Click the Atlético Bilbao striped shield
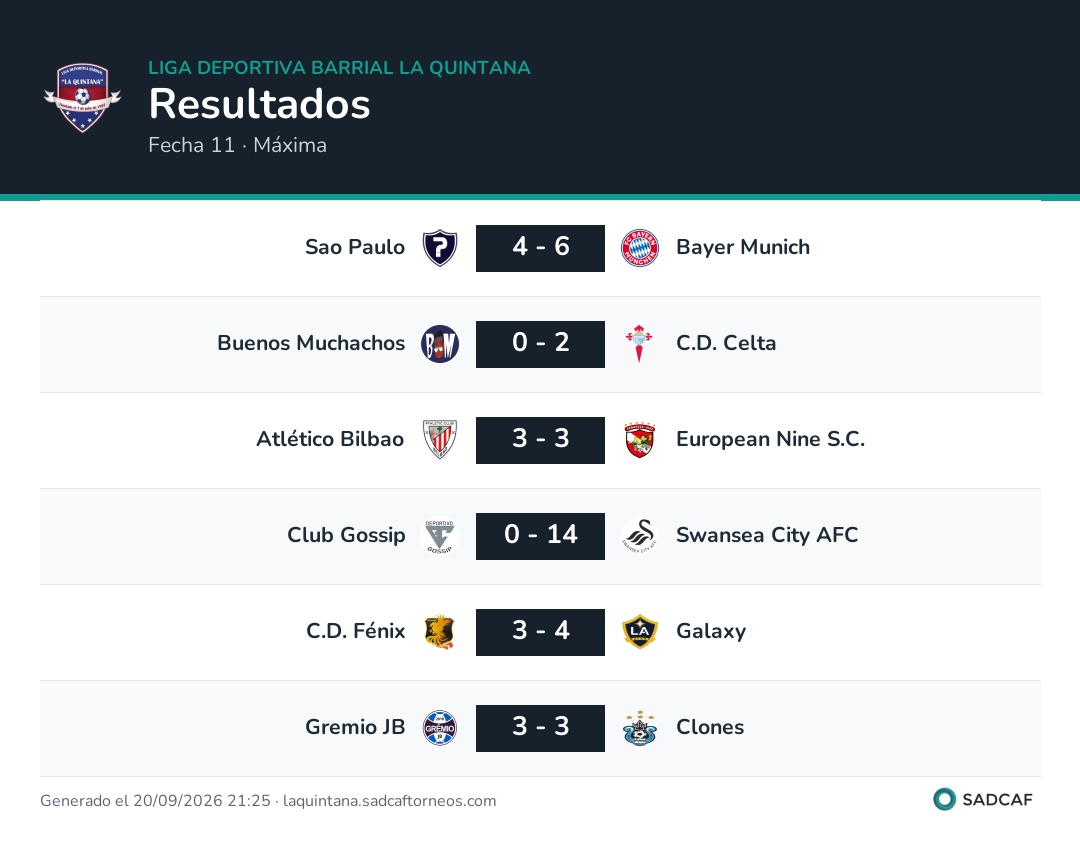 tap(439, 439)
